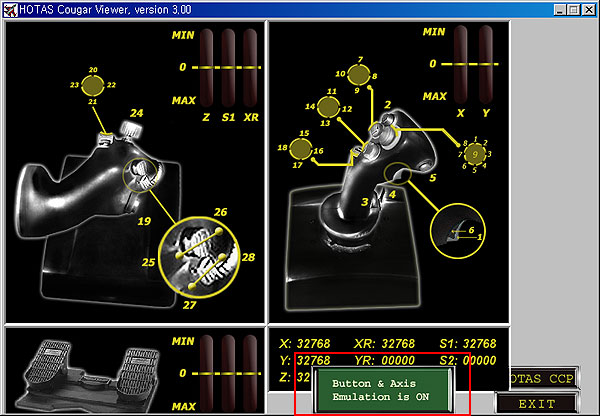Click label 27 below the magnified switch
Screen dimensions: 600x416
tap(189, 305)
